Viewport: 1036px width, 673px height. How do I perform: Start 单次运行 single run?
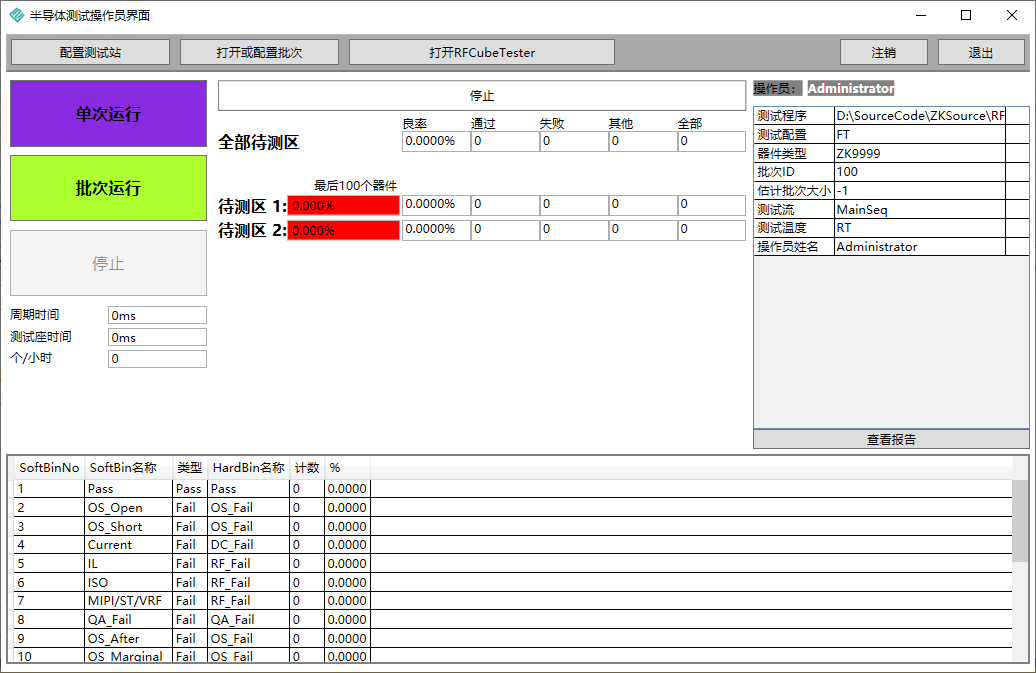[x=108, y=114]
